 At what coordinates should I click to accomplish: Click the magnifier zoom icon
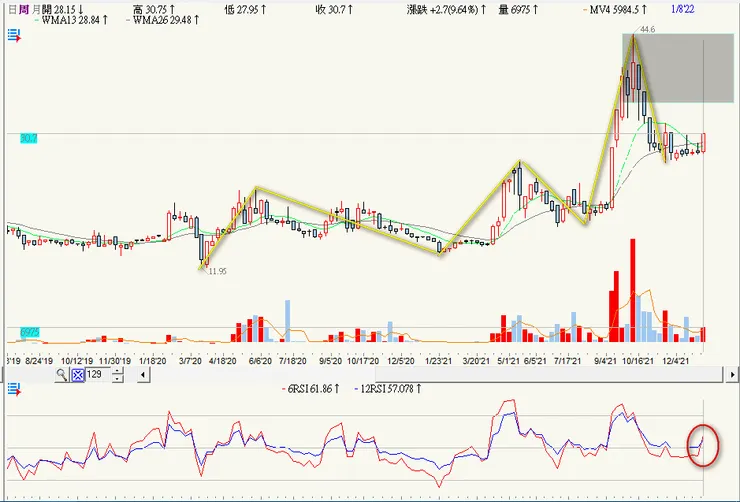(x=61, y=375)
